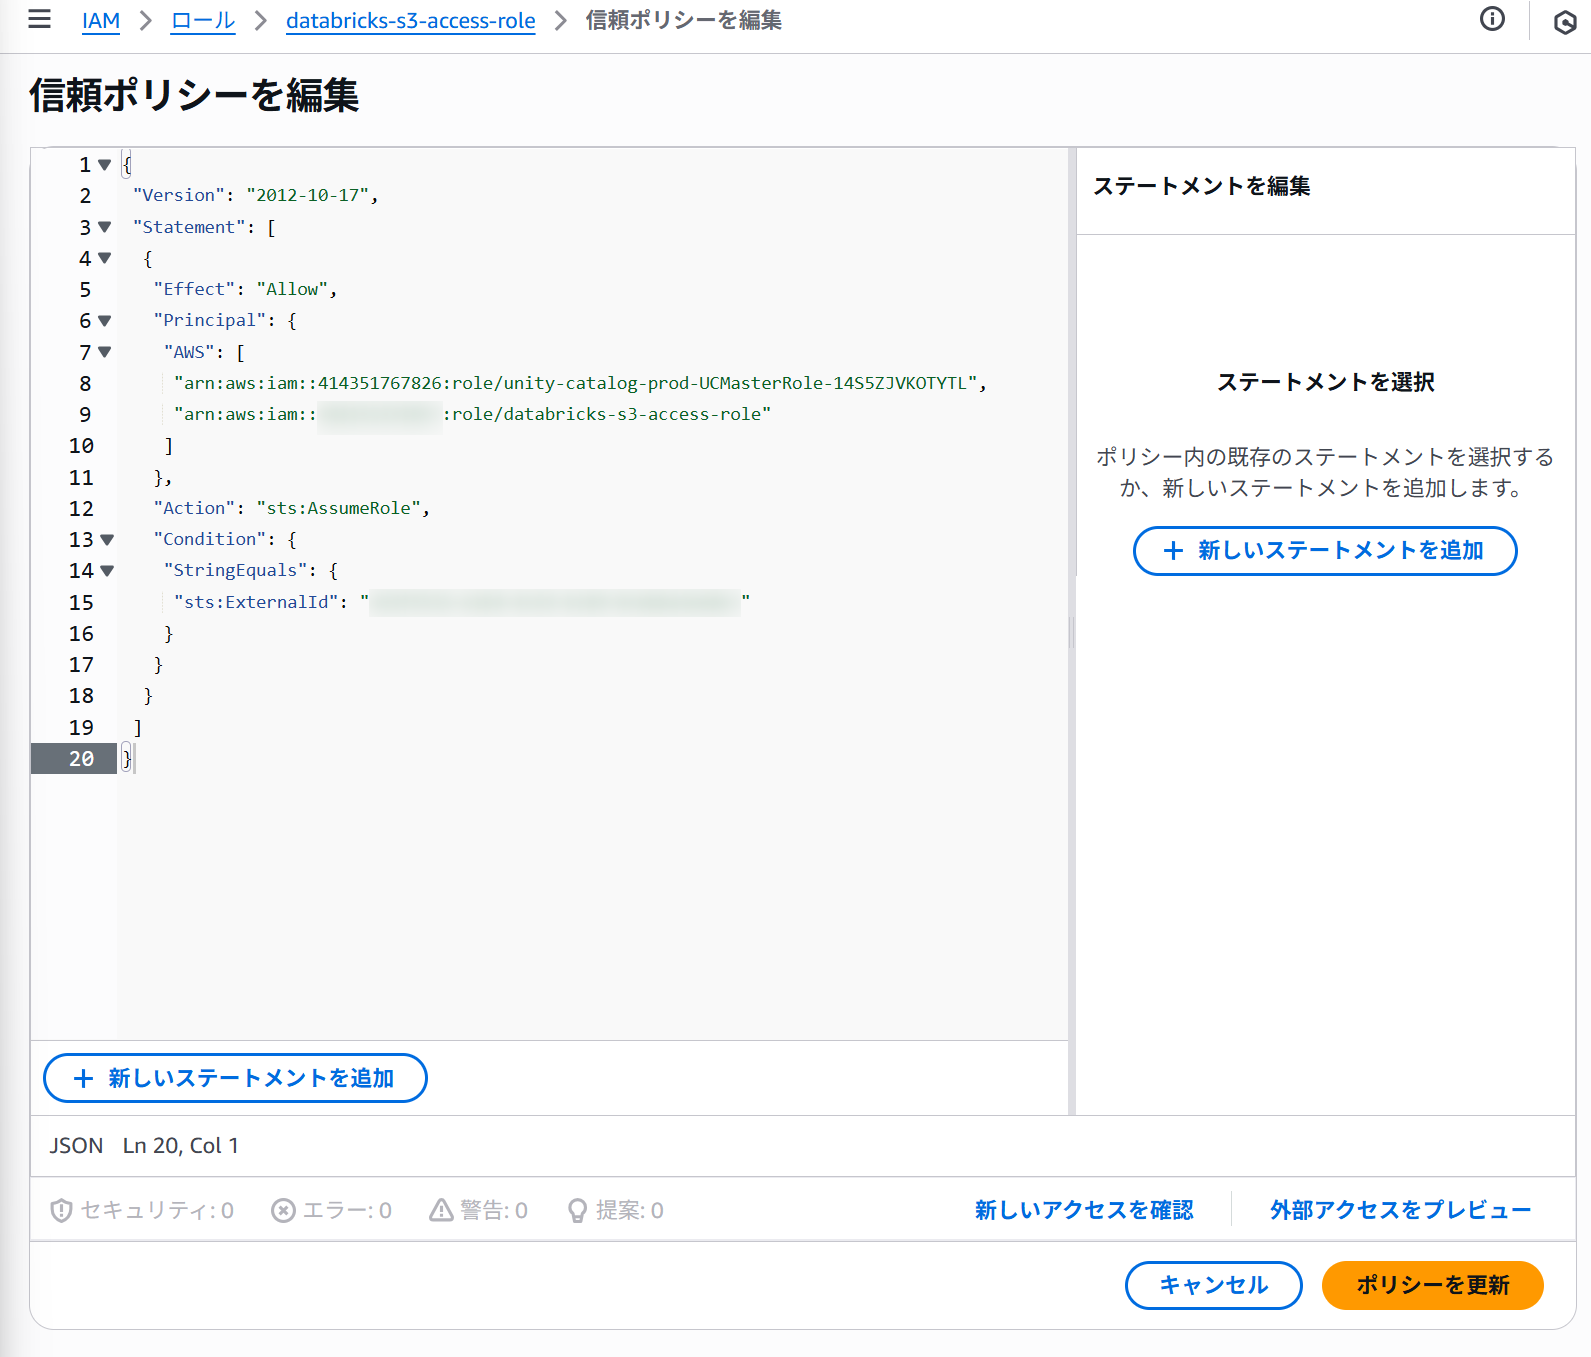Click the "sts:ExternalId" key on line 15
The height and width of the screenshot is (1357, 1591).
(x=256, y=603)
